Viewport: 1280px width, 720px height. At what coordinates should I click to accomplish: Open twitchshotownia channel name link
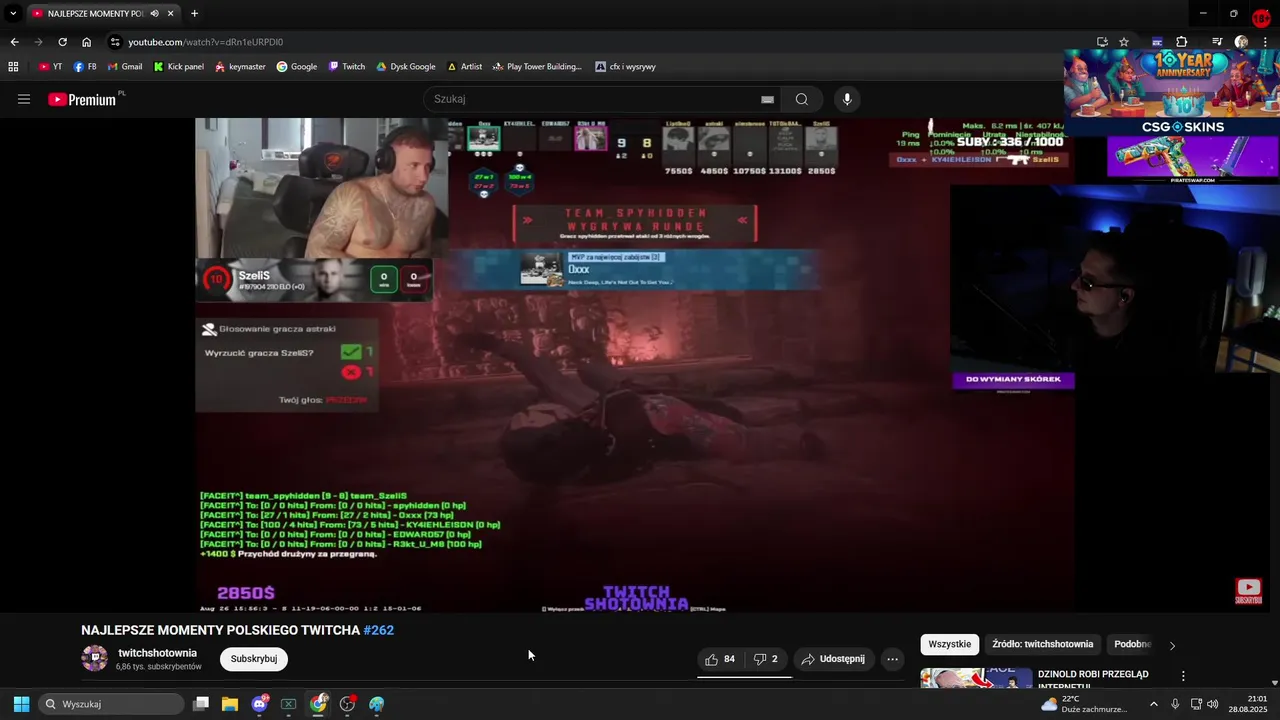click(x=157, y=653)
